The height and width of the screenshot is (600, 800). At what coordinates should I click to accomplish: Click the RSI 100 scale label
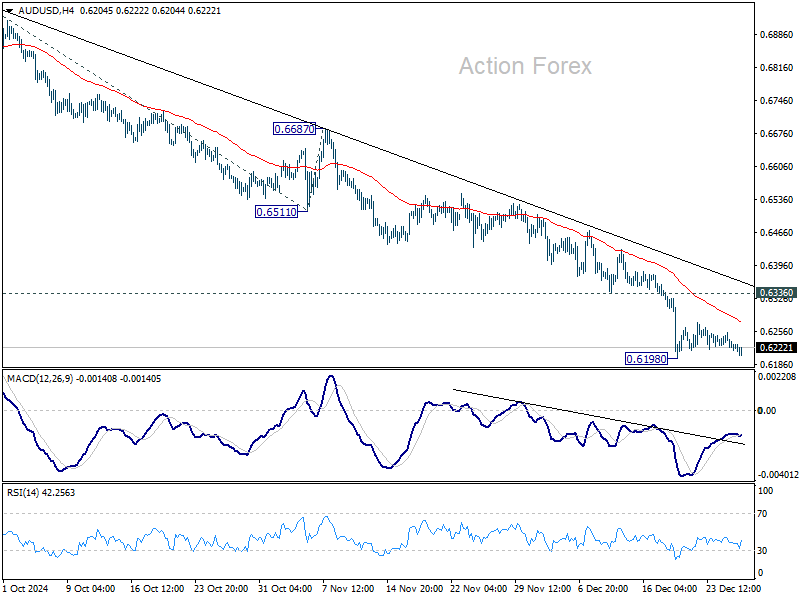[766, 491]
